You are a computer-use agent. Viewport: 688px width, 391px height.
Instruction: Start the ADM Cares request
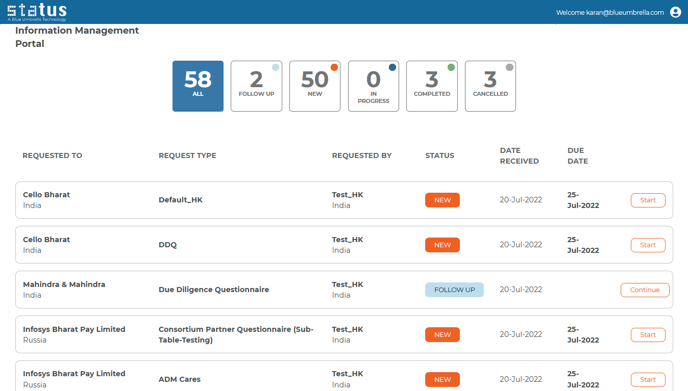coord(648,380)
